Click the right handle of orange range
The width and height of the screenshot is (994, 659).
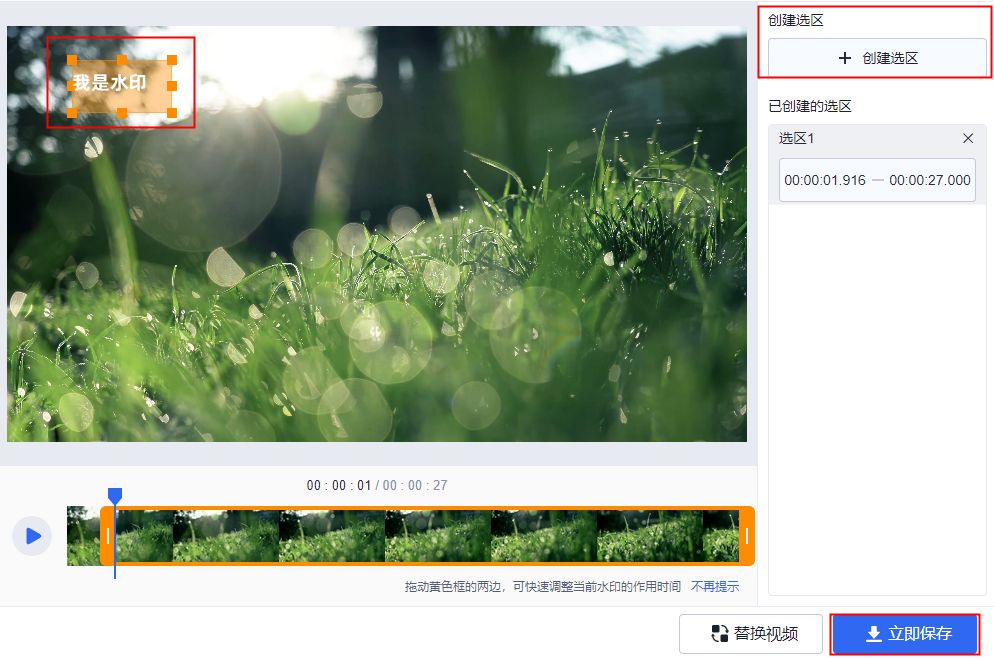point(747,536)
